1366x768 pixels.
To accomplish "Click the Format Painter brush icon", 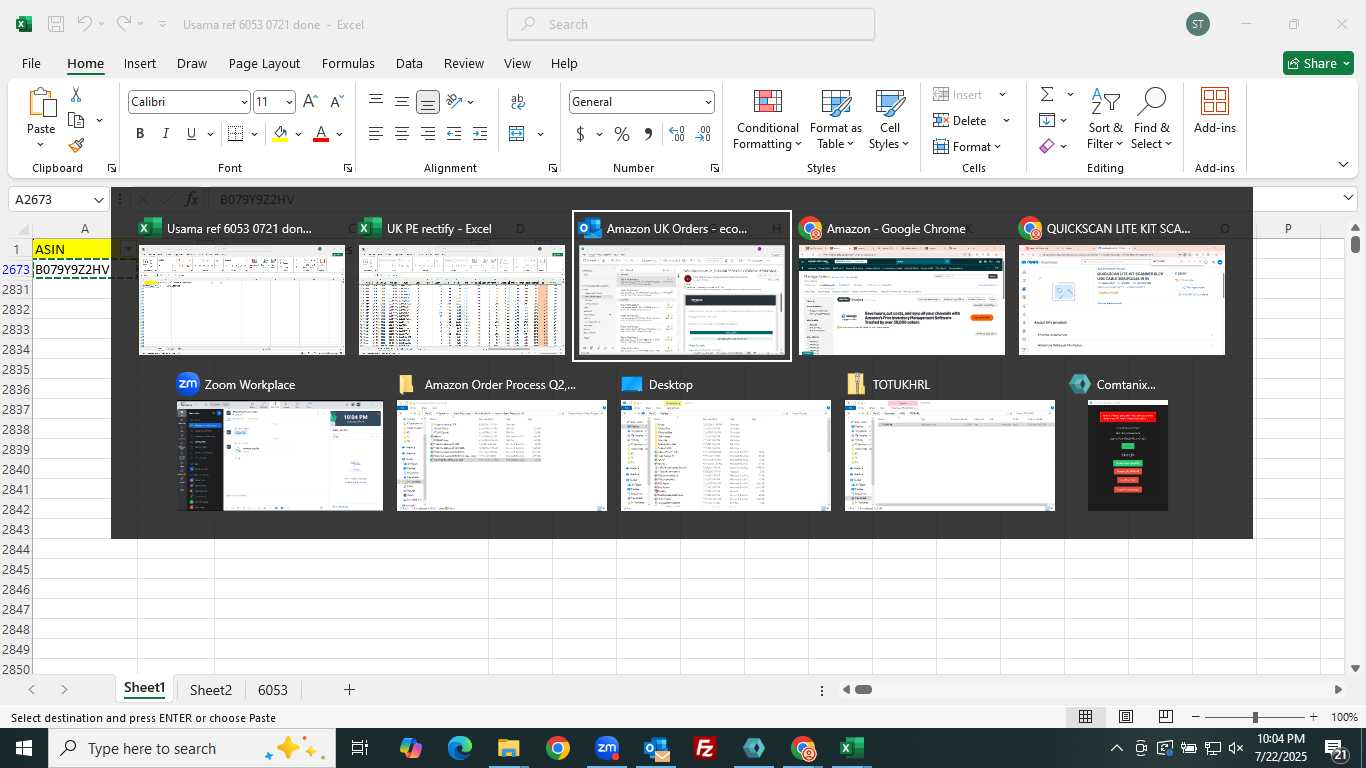I will (x=76, y=146).
